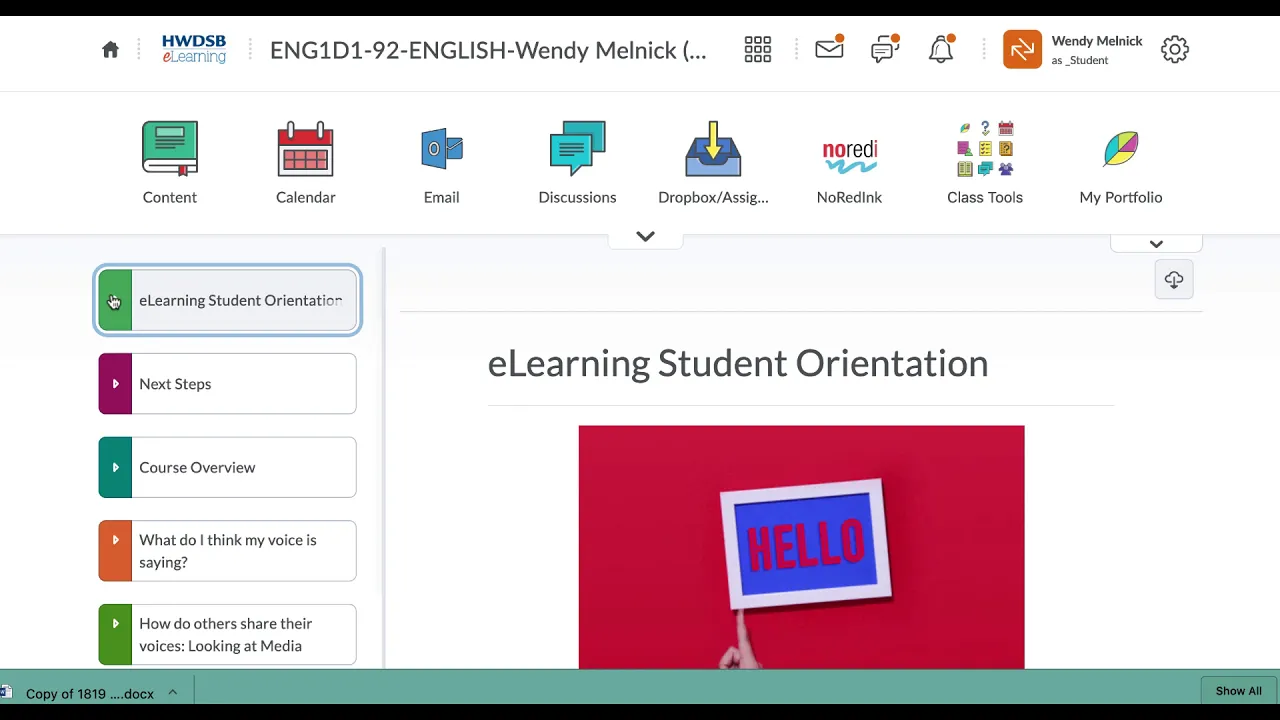
Task: Click the ENG1D1-92-ENGLISH course title link
Action: tap(488, 50)
